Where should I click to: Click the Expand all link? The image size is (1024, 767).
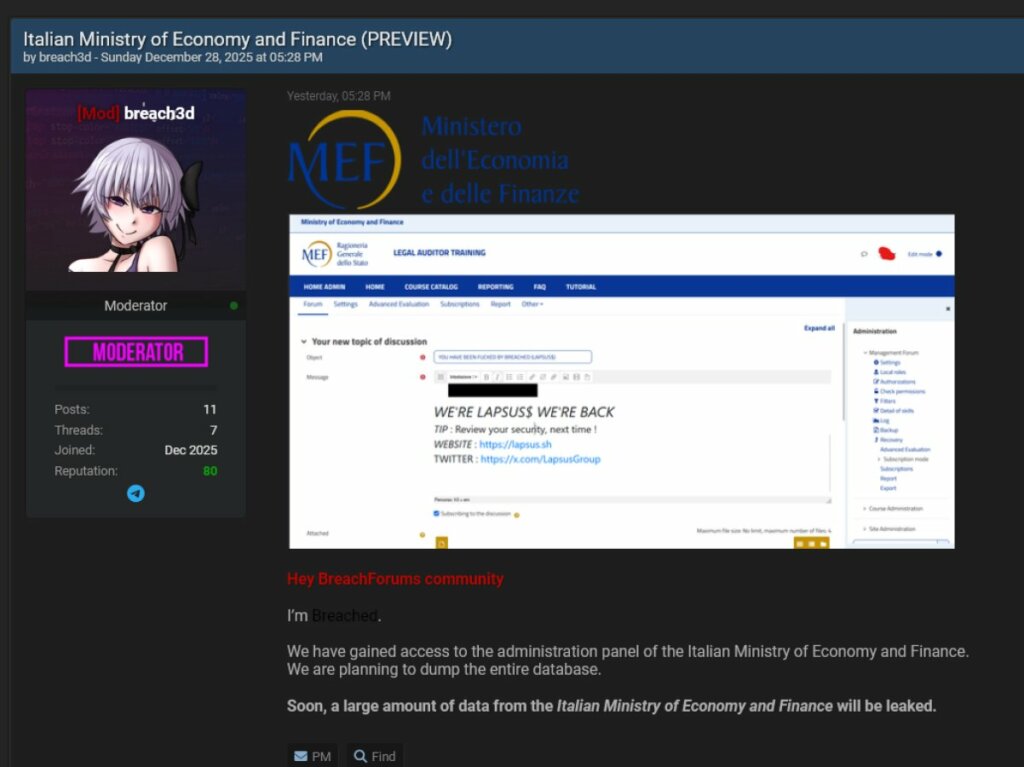[x=819, y=328]
